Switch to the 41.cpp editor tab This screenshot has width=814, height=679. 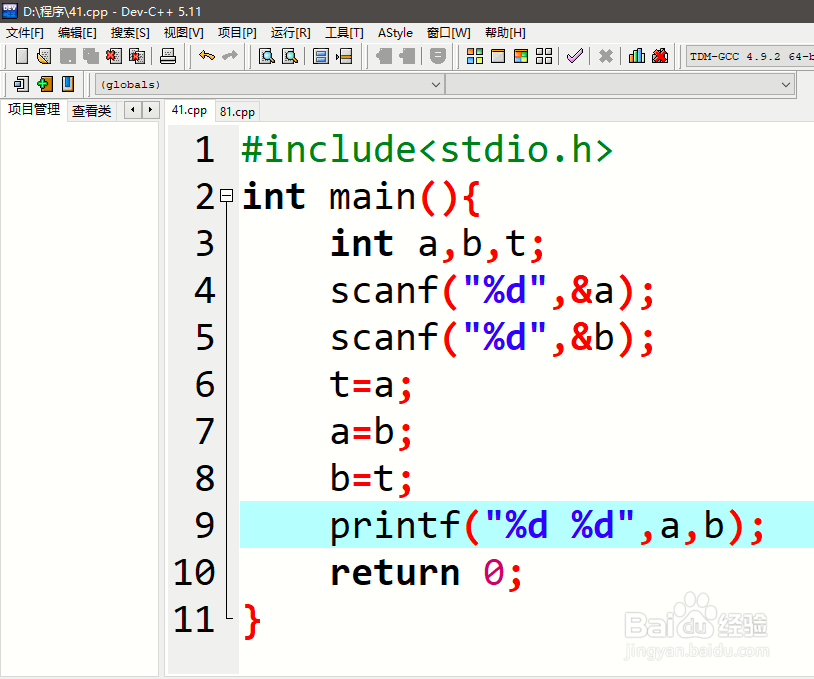(x=189, y=110)
